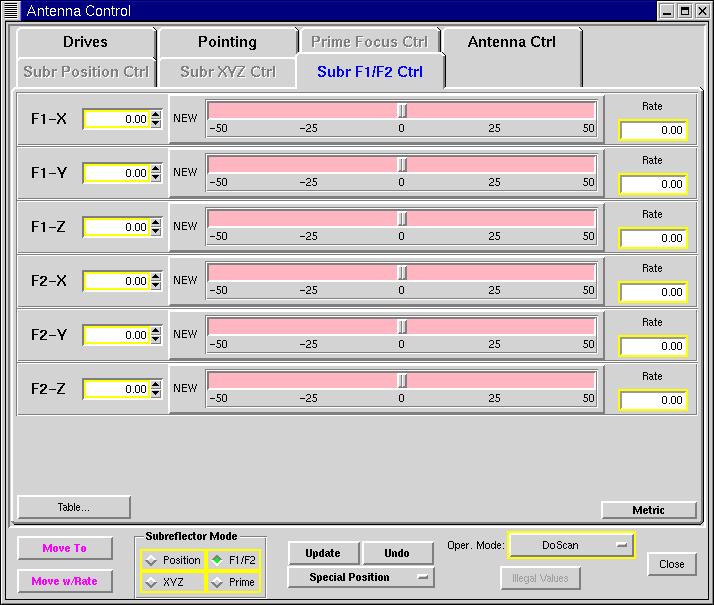Click the F2-Z slider handle
714x605 pixels.
click(402, 381)
